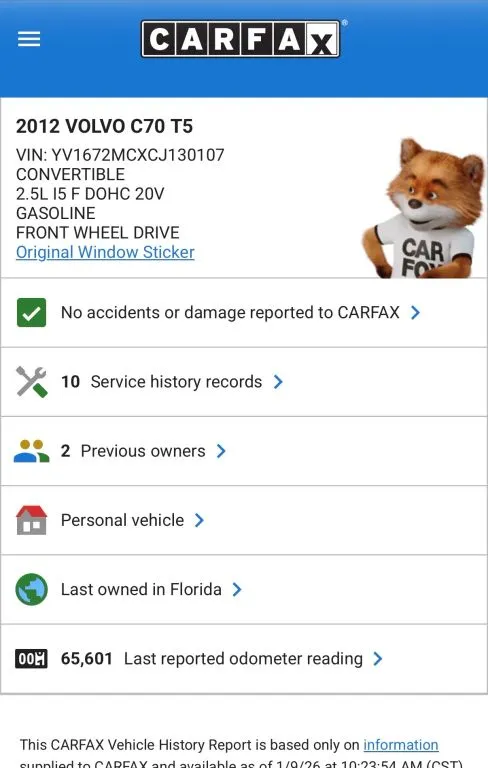Image resolution: width=488 pixels, height=768 pixels.
Task: Click the CARFAX logo
Action: coord(241,39)
